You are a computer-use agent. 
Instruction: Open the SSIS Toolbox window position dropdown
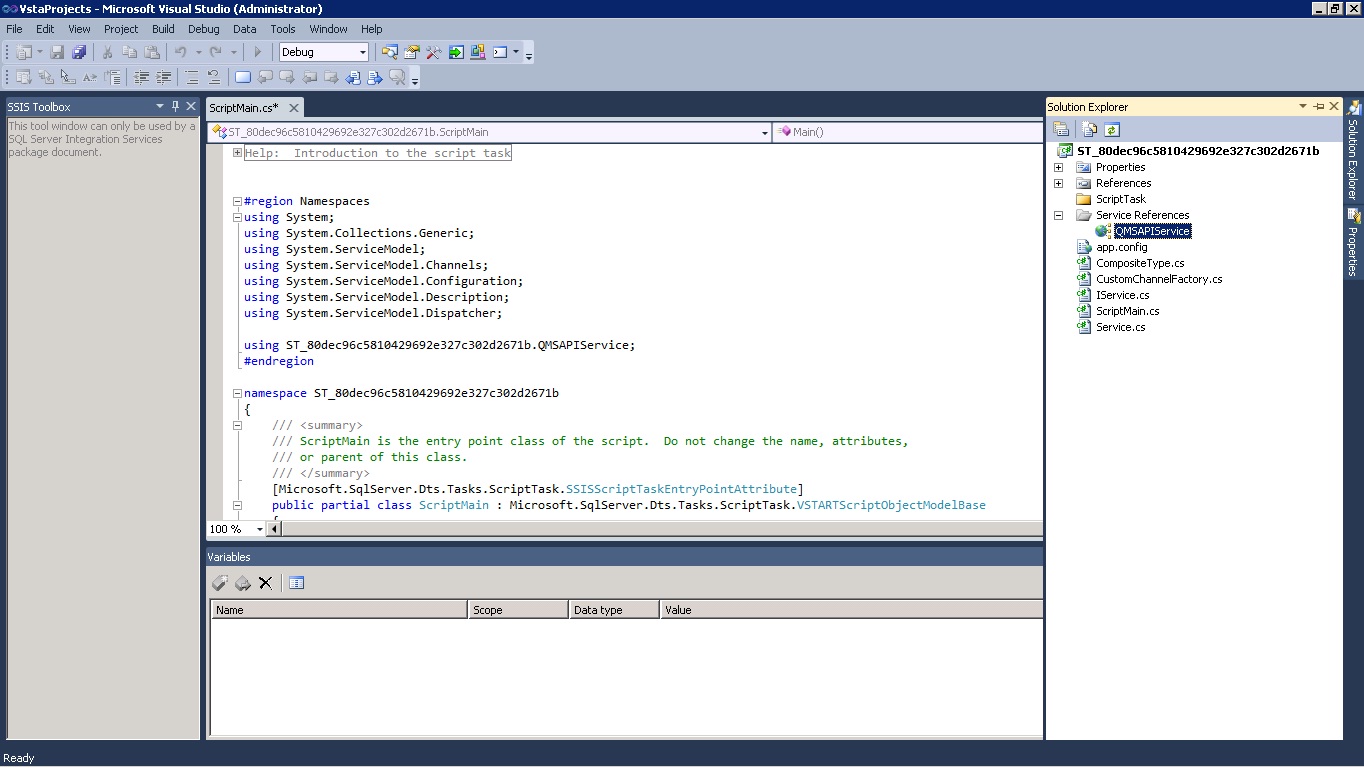pos(159,106)
